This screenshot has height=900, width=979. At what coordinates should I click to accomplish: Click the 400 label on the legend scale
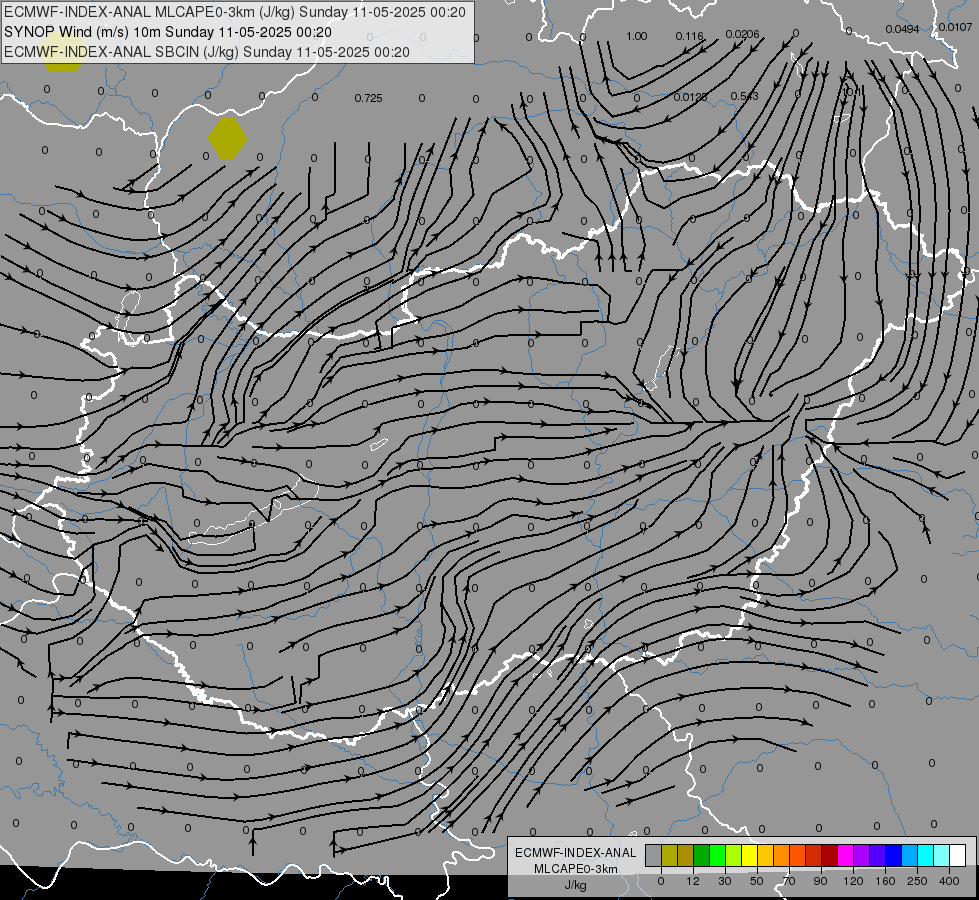point(949,881)
